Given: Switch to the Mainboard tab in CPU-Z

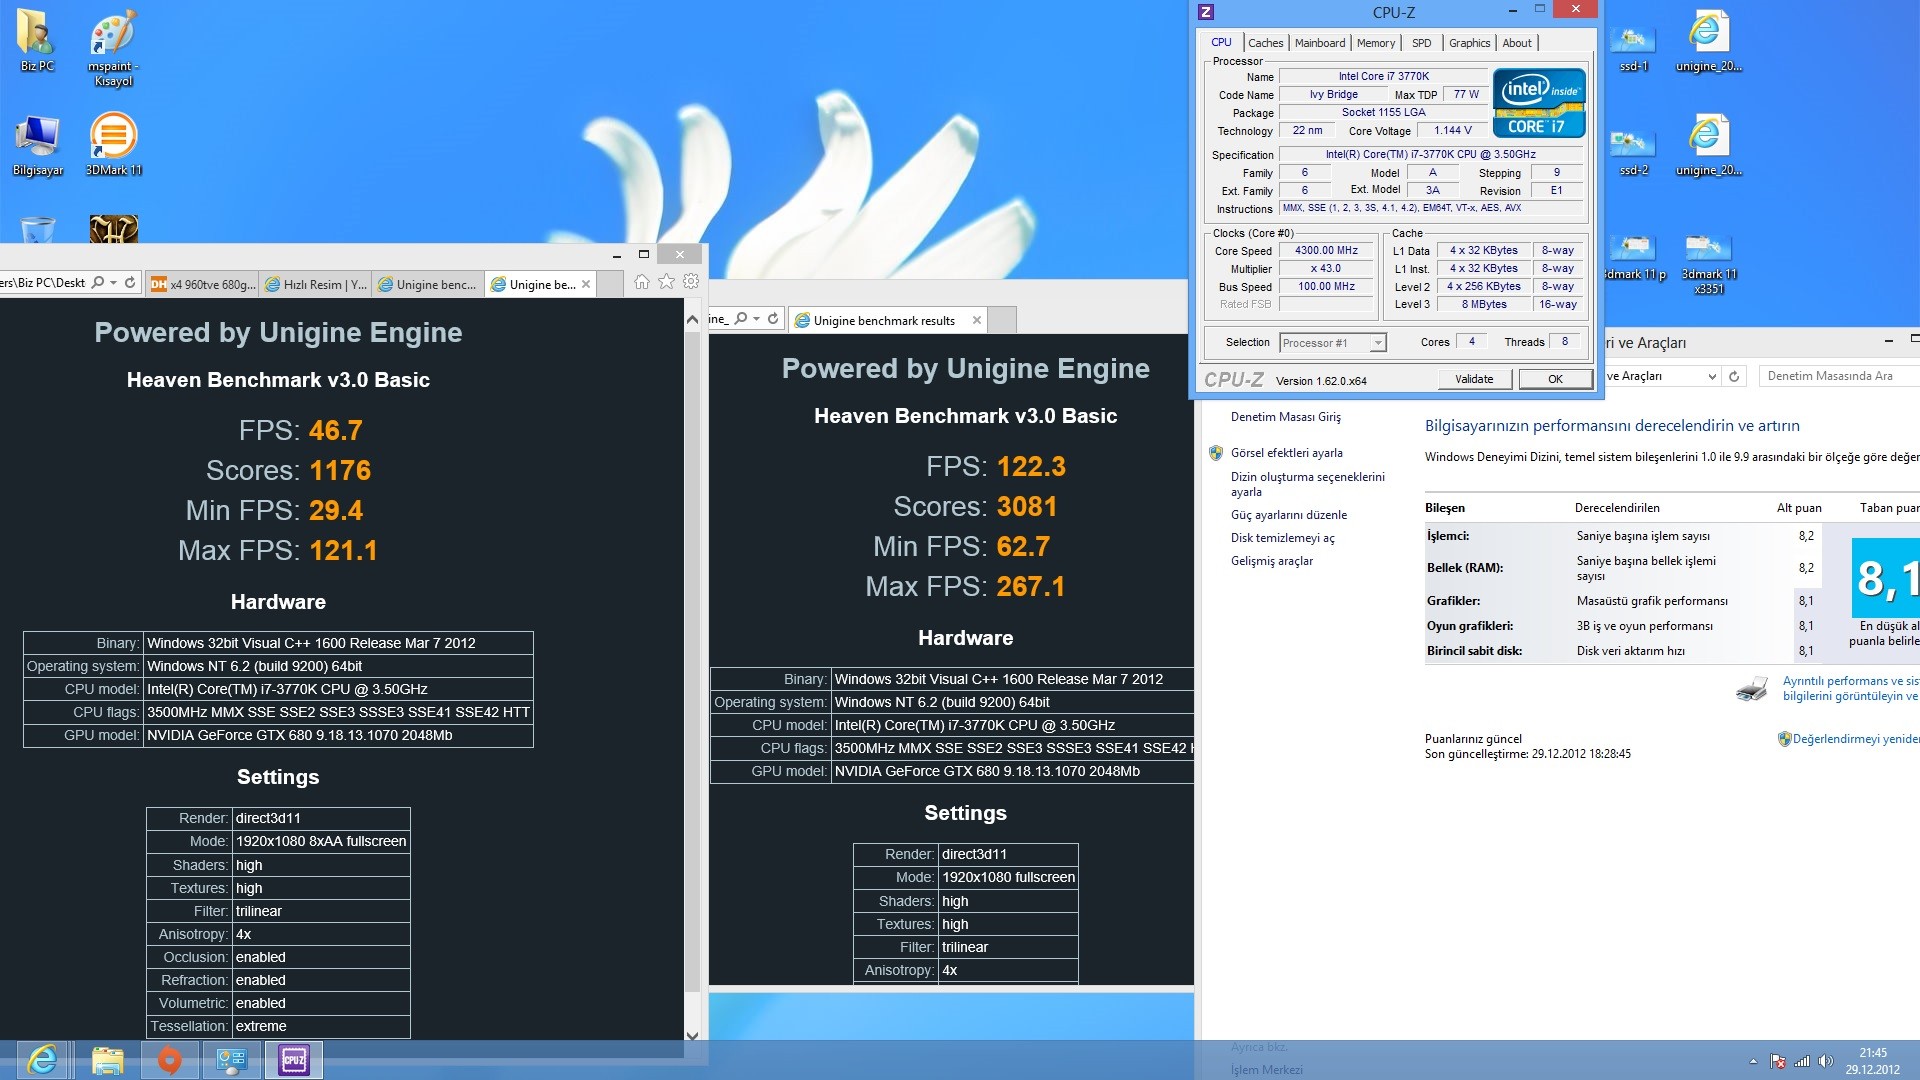Looking at the screenshot, I should coord(1320,43).
